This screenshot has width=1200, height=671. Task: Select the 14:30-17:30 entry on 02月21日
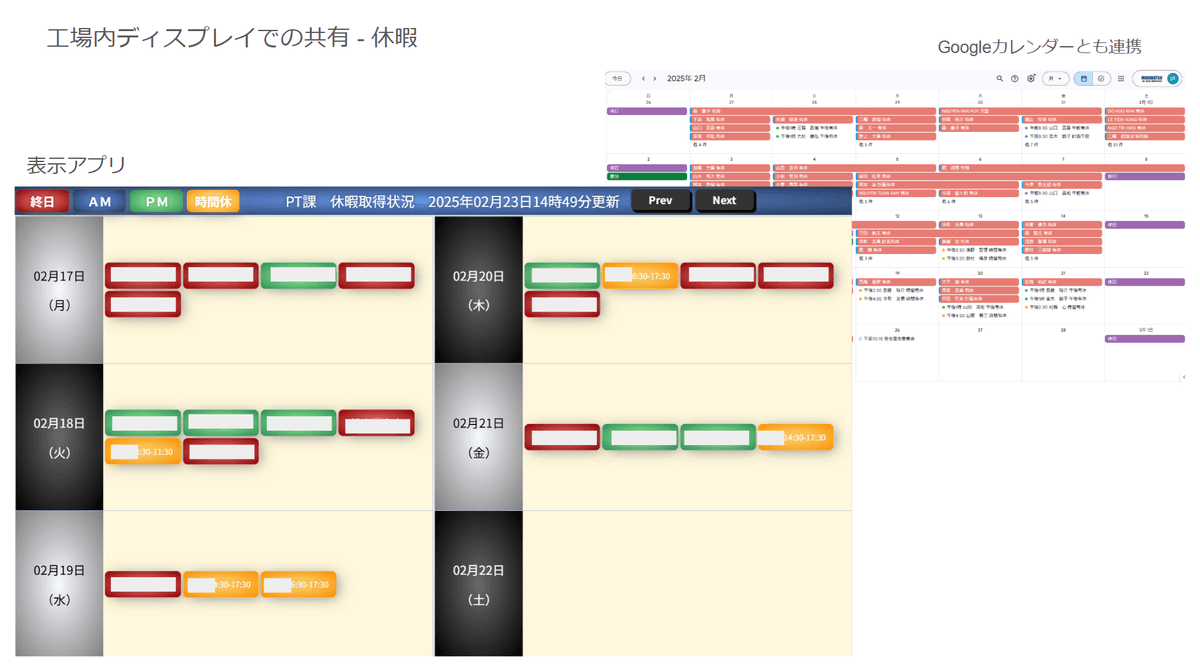pyautogui.click(x=795, y=437)
